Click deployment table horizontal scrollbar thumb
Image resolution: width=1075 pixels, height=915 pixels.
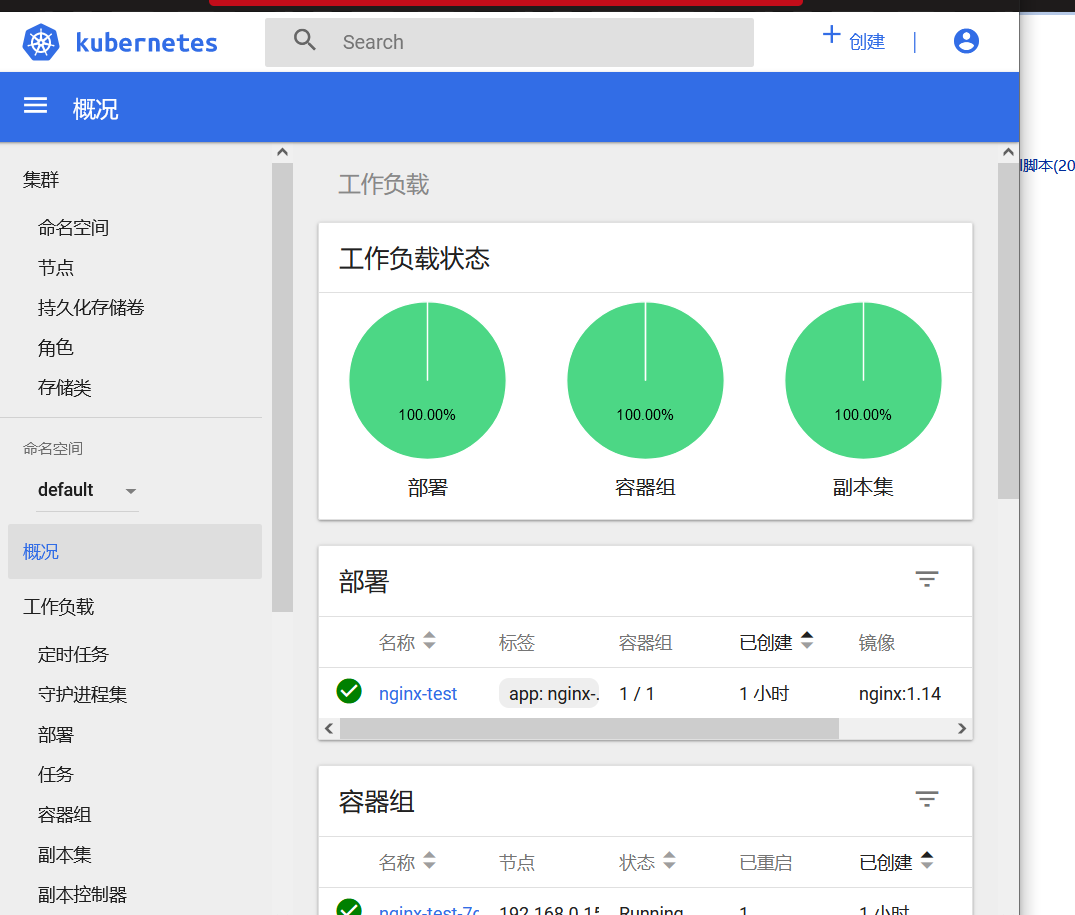(x=590, y=729)
